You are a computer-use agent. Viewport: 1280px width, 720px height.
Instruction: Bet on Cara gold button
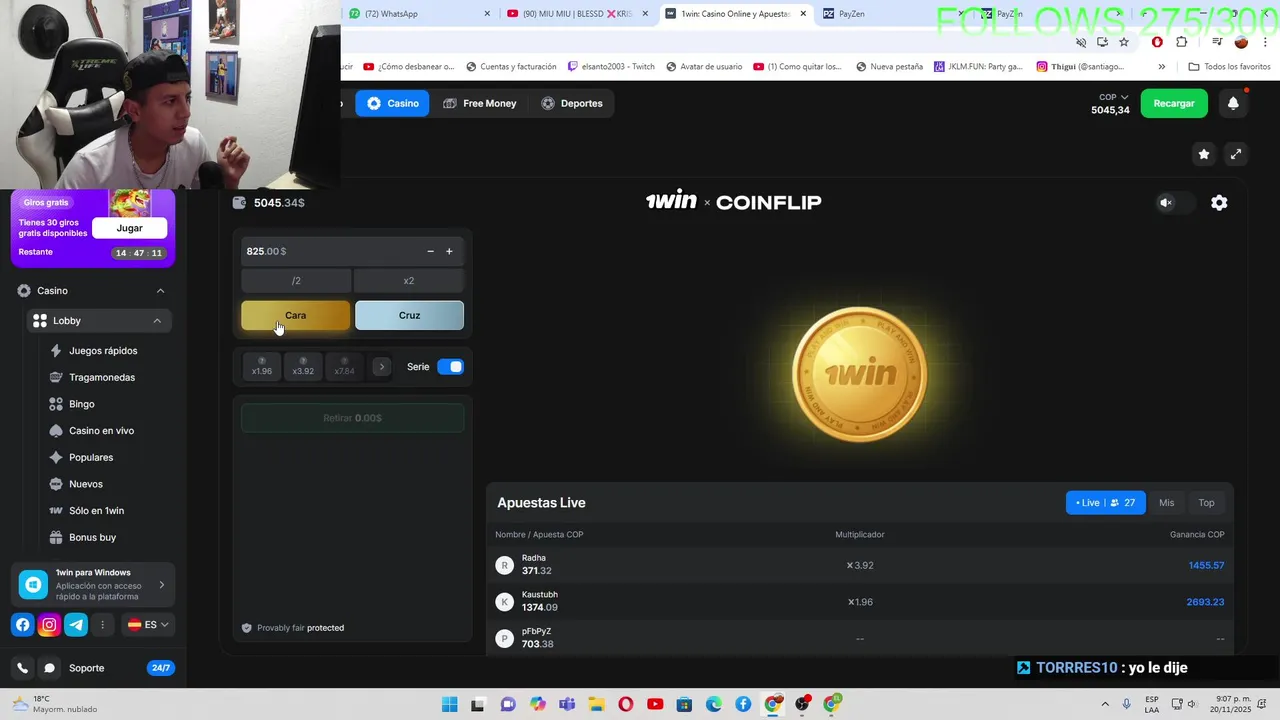(x=296, y=315)
